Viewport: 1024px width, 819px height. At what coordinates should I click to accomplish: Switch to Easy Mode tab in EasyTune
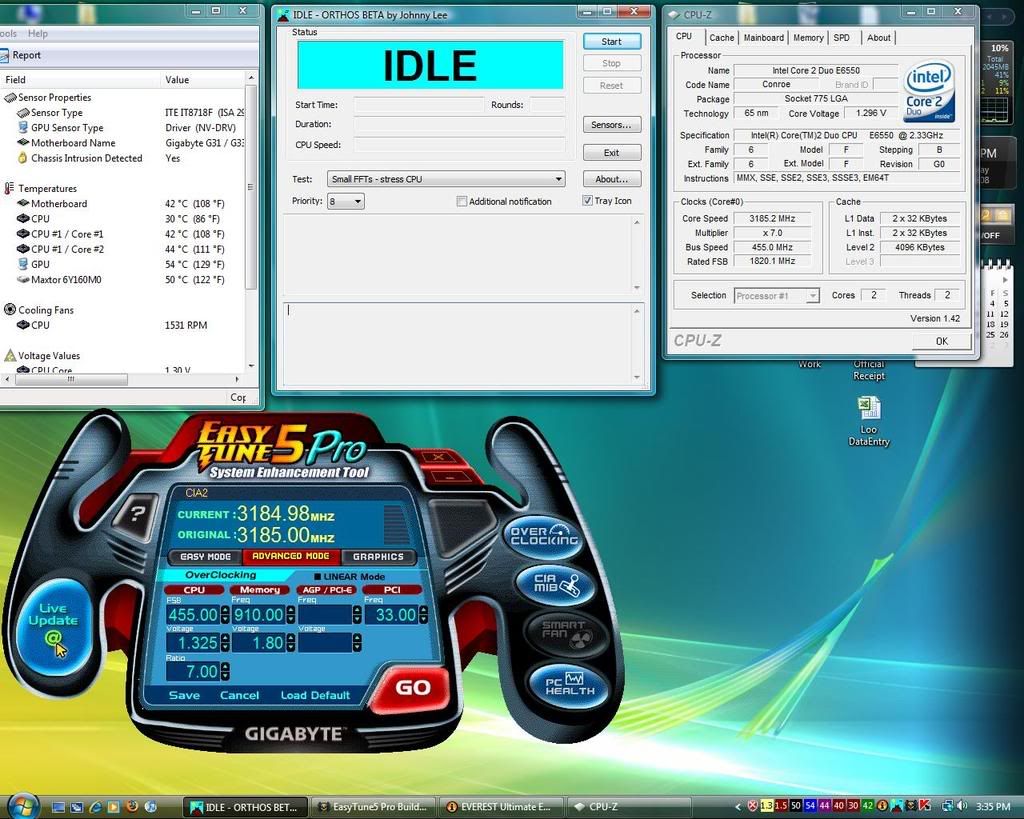click(x=205, y=557)
